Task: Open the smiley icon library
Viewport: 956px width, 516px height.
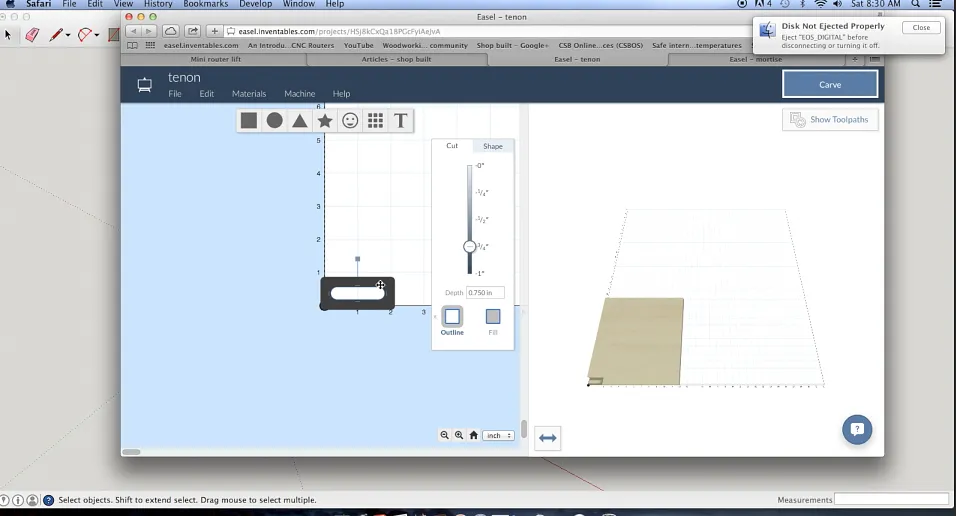Action: coord(350,121)
